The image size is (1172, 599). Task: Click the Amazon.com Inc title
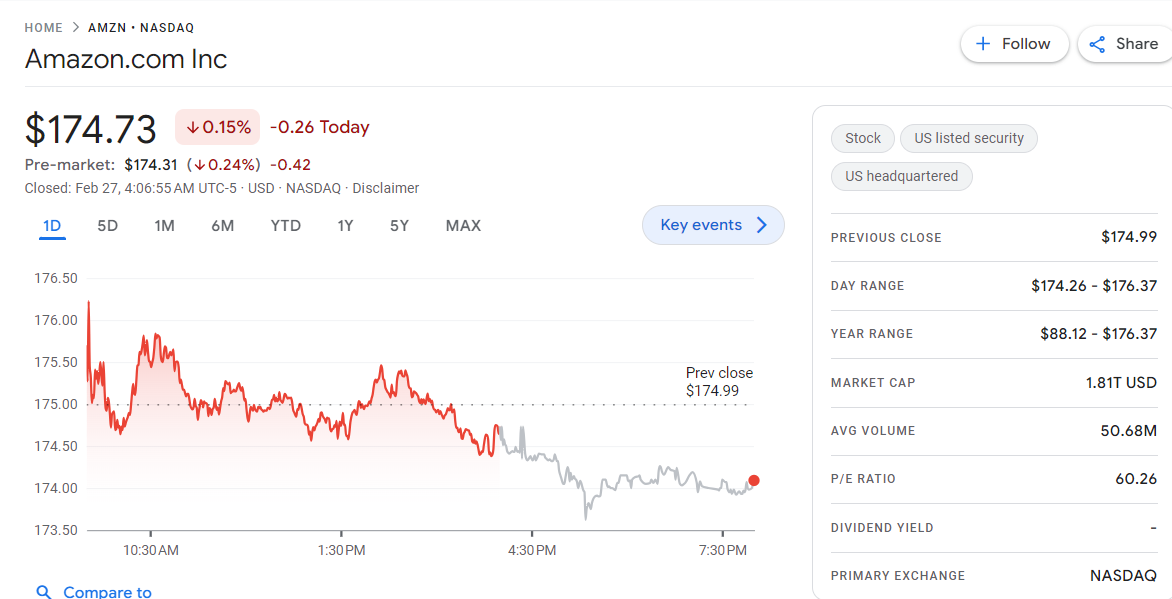pyautogui.click(x=126, y=58)
